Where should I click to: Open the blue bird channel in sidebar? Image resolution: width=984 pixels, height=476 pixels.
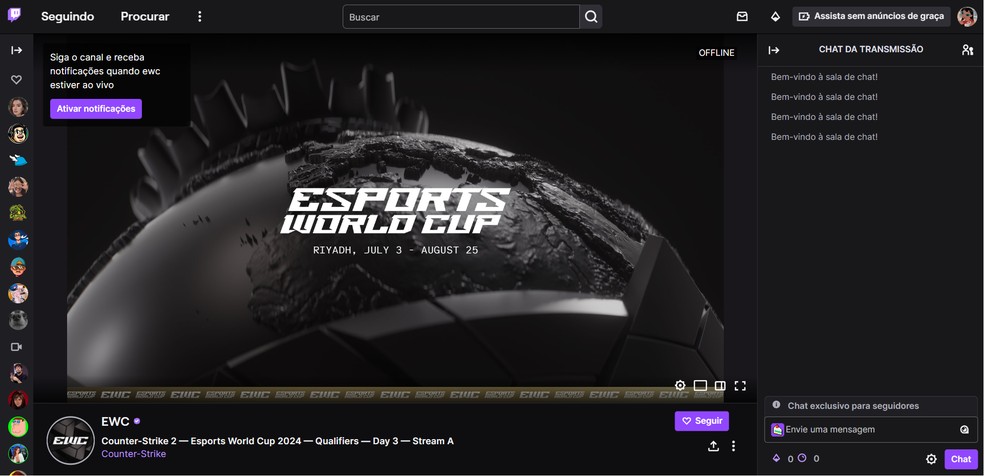pos(18,160)
